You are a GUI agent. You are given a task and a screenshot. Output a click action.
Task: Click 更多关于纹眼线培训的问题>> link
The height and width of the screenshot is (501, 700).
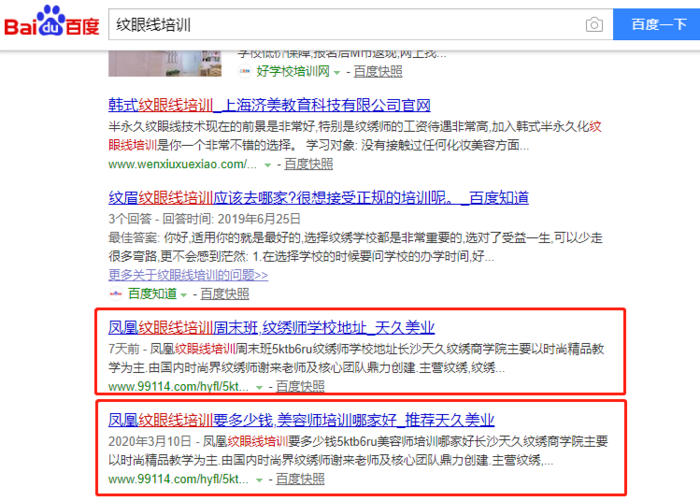tap(188, 275)
